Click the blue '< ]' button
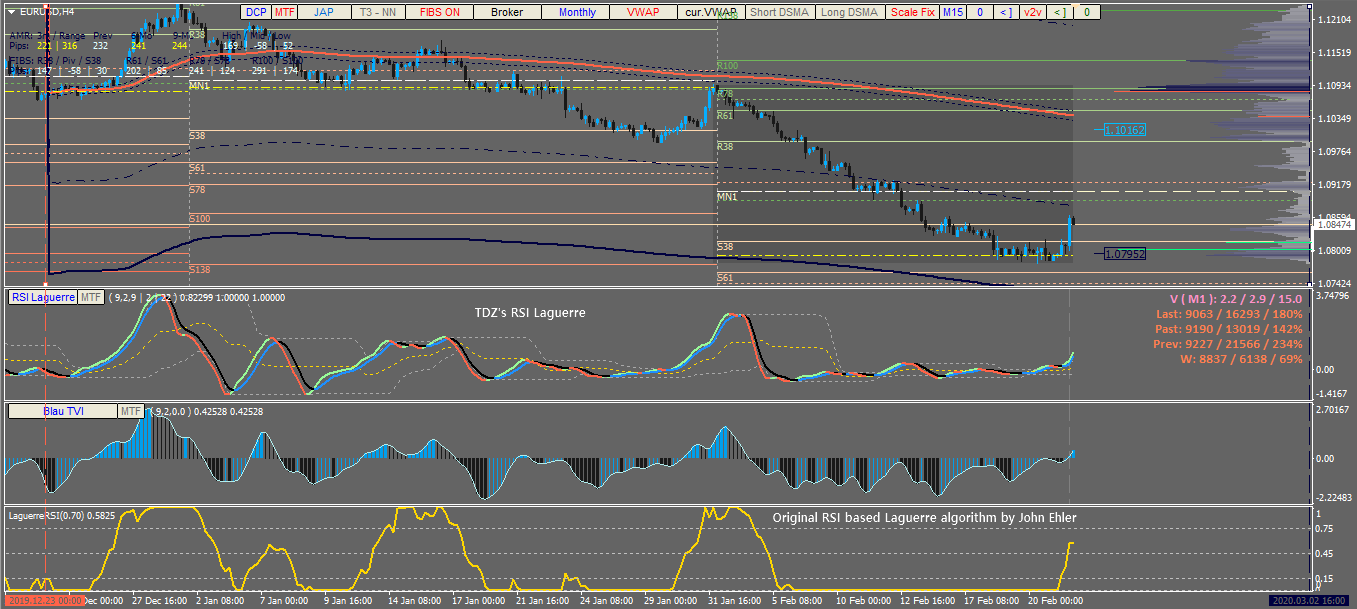 pos(1006,12)
